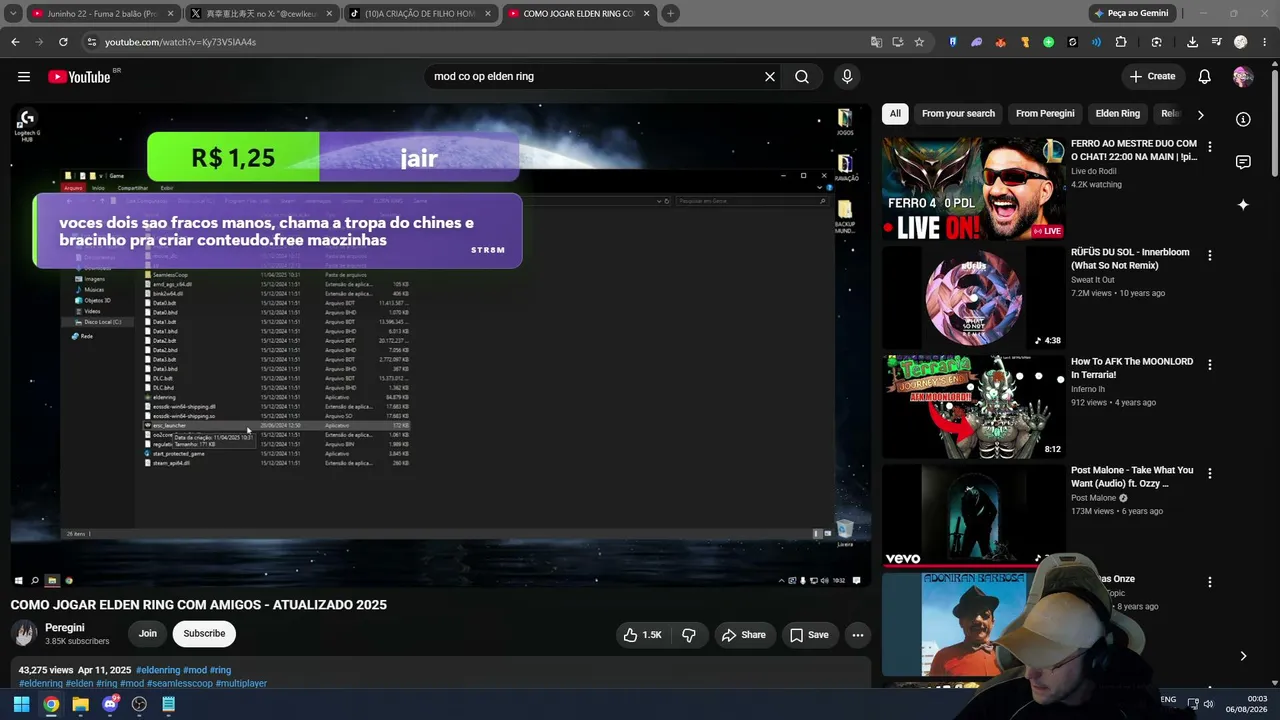The width and height of the screenshot is (1280, 720).
Task: Click the Join membership button
Action: tap(148, 633)
